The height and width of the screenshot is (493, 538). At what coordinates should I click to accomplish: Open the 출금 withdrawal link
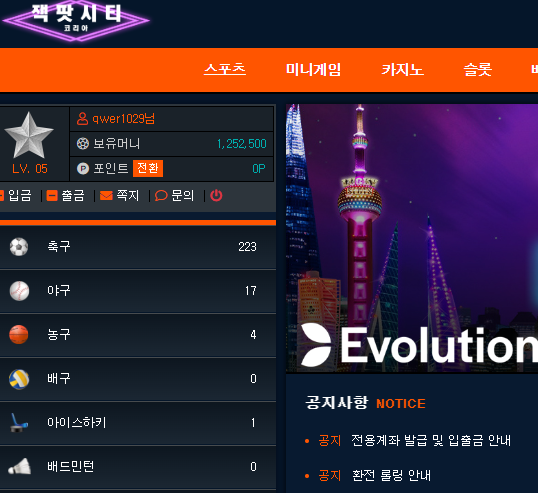(66, 196)
